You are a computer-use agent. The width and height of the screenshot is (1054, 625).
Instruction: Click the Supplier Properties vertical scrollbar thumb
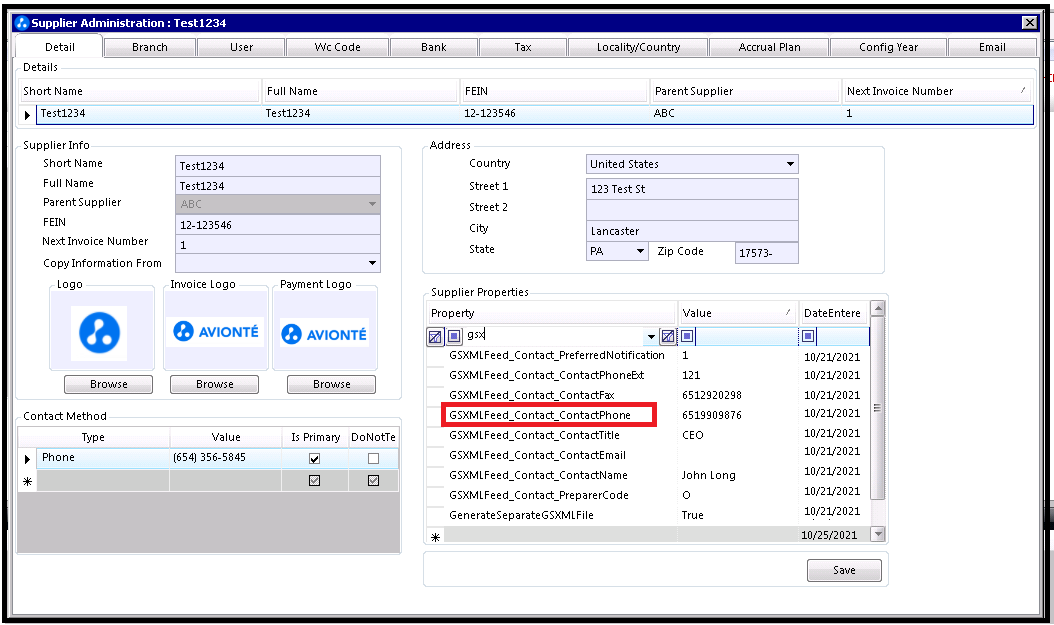pos(877,409)
